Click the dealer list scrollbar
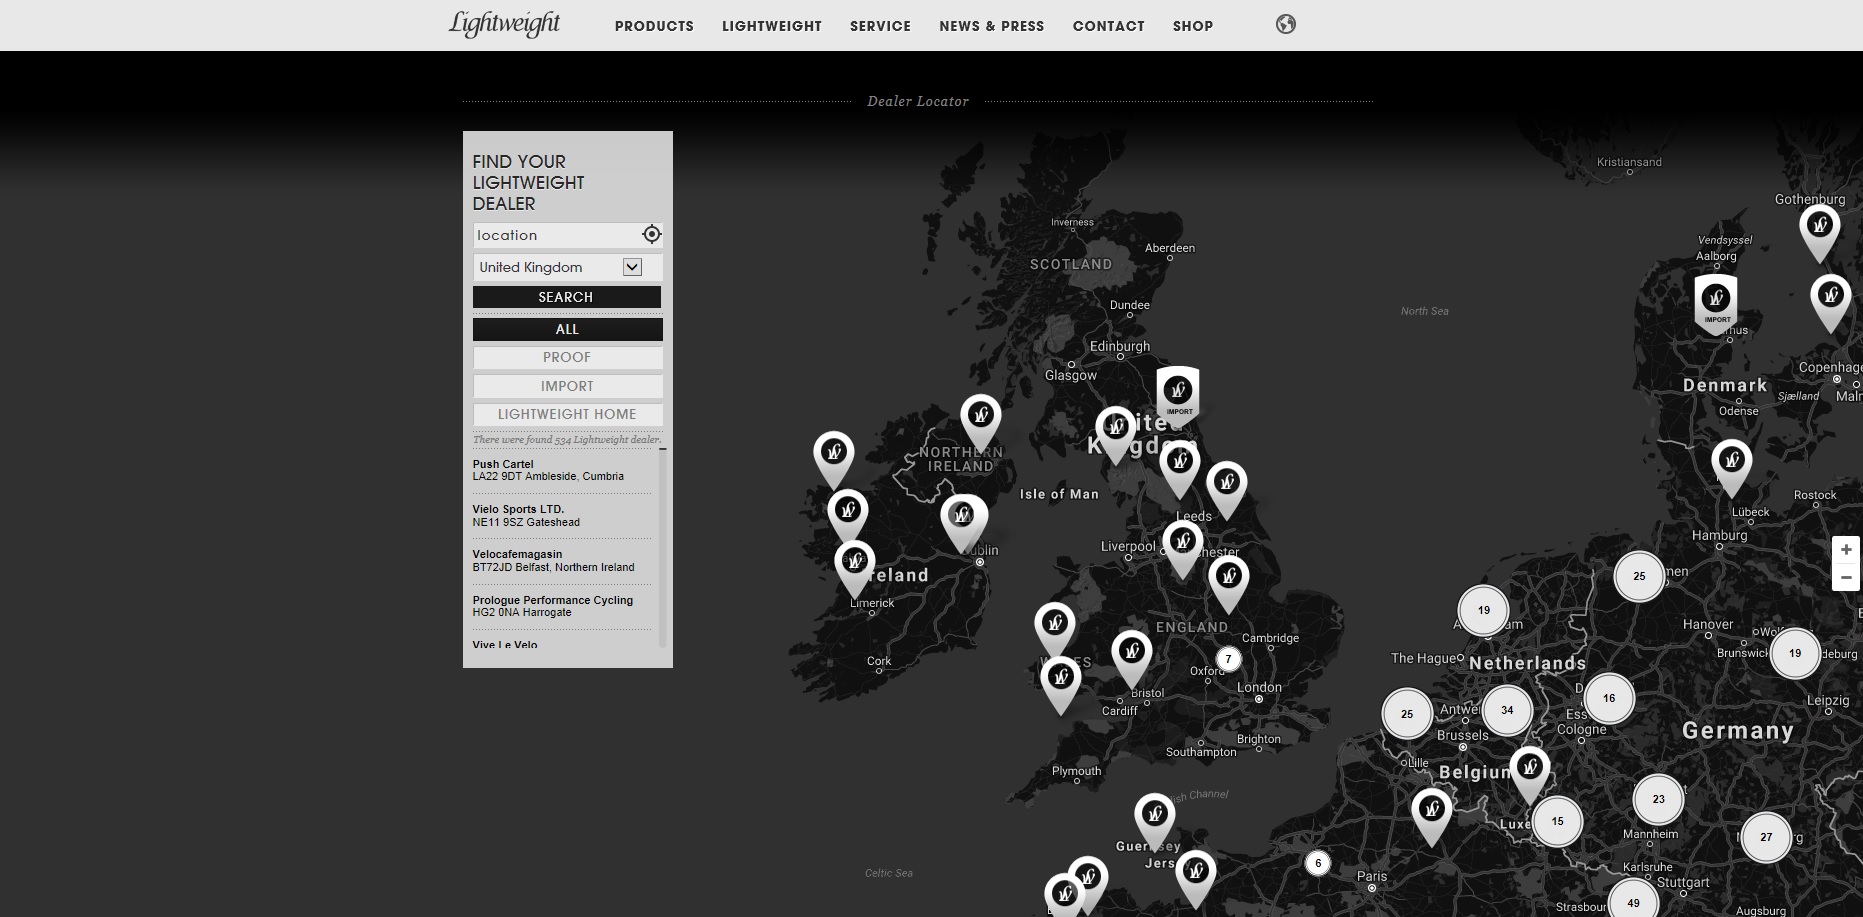 point(662,548)
